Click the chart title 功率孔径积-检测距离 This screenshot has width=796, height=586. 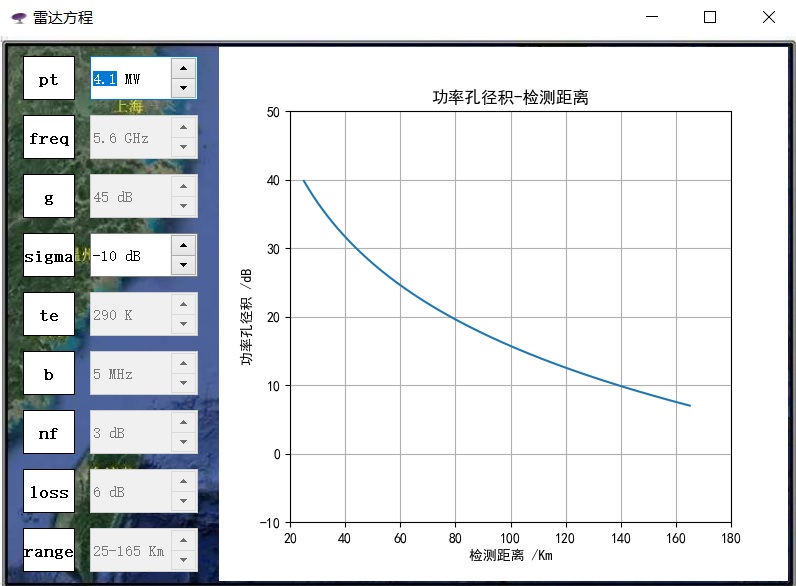pos(510,97)
